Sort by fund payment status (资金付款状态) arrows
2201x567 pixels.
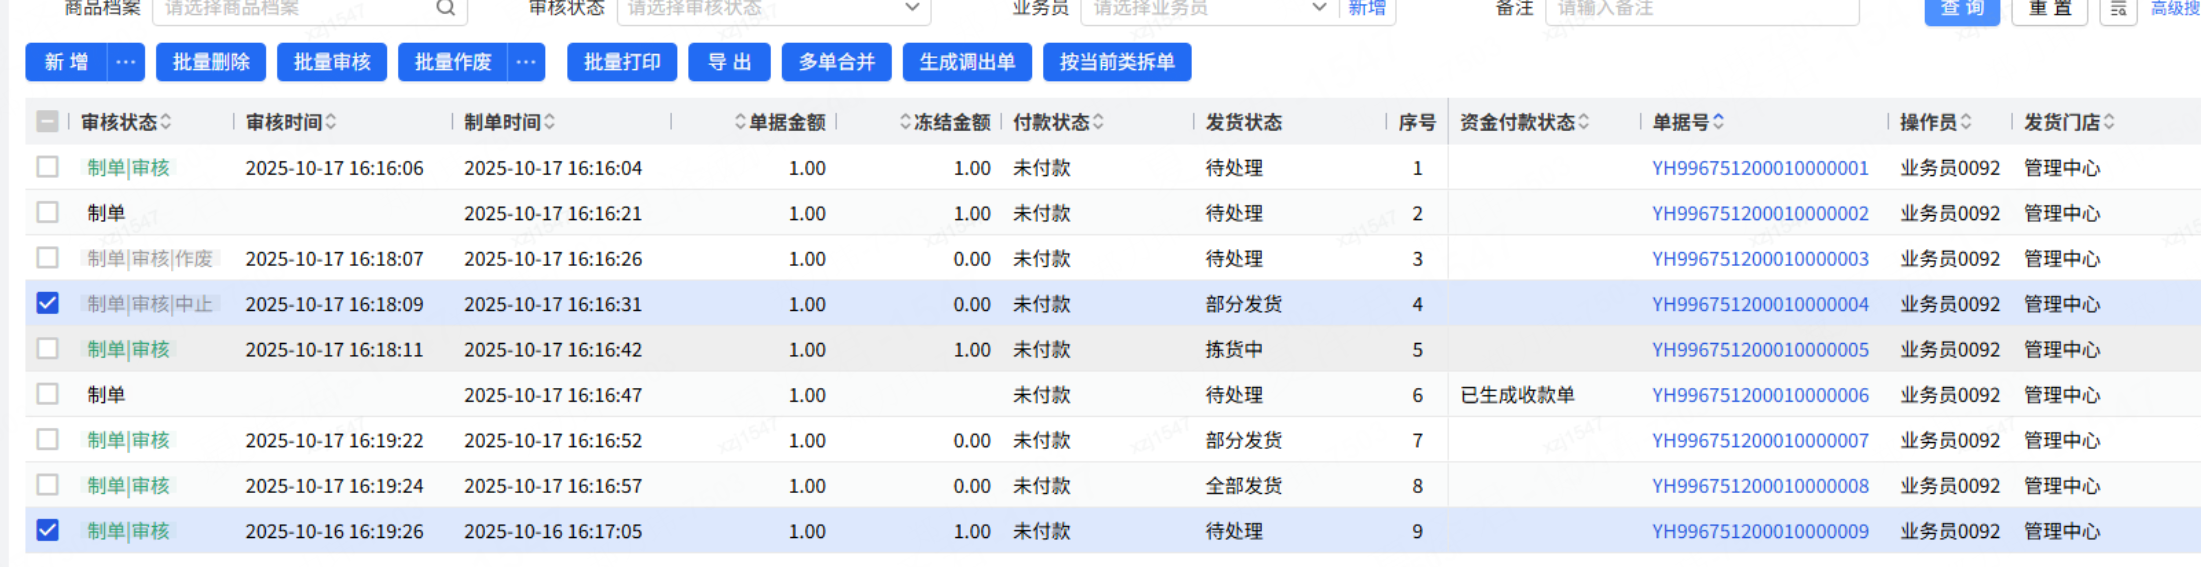1584,122
